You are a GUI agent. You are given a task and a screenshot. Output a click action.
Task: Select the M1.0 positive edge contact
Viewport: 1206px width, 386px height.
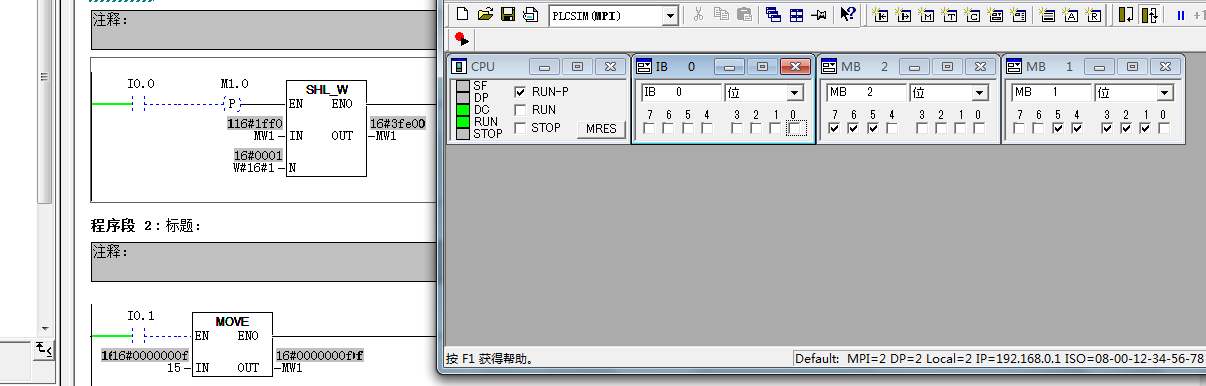(x=232, y=103)
